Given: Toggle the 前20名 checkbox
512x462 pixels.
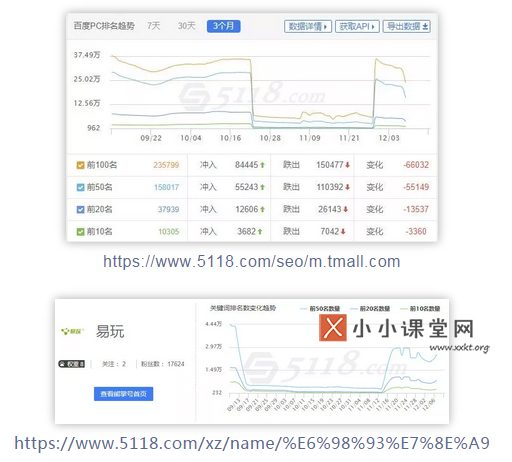Looking at the screenshot, I should click(x=80, y=209).
